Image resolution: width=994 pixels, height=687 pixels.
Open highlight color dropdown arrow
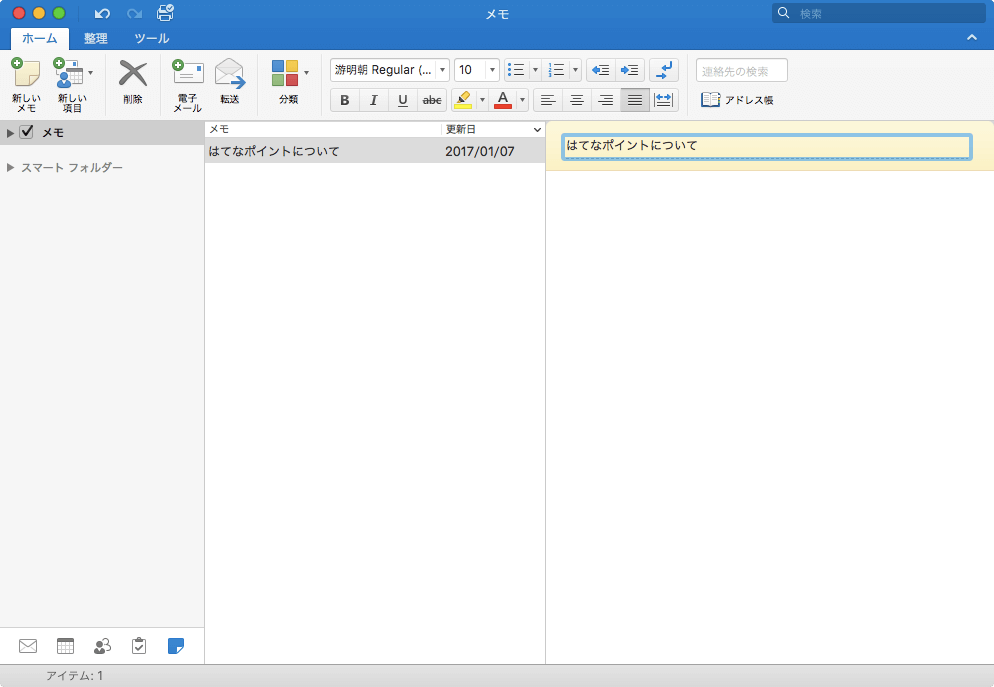coord(482,100)
